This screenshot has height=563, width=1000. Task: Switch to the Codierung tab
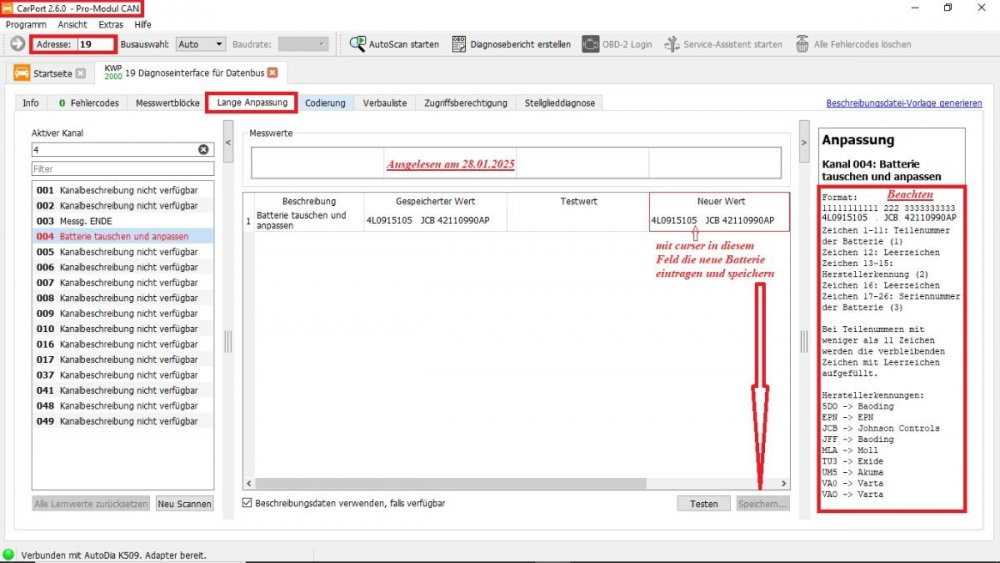pos(325,103)
